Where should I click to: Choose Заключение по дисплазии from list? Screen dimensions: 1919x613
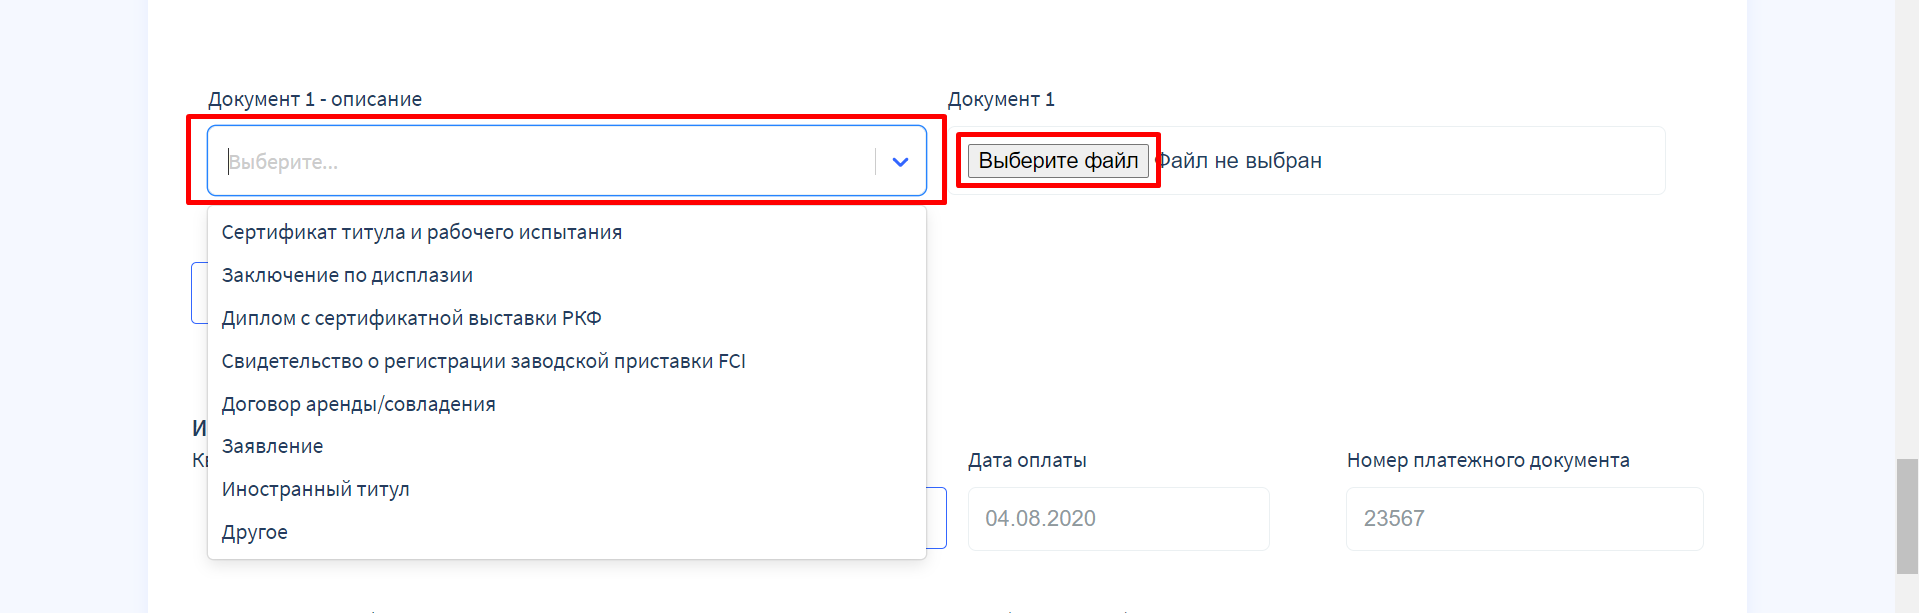[347, 275]
